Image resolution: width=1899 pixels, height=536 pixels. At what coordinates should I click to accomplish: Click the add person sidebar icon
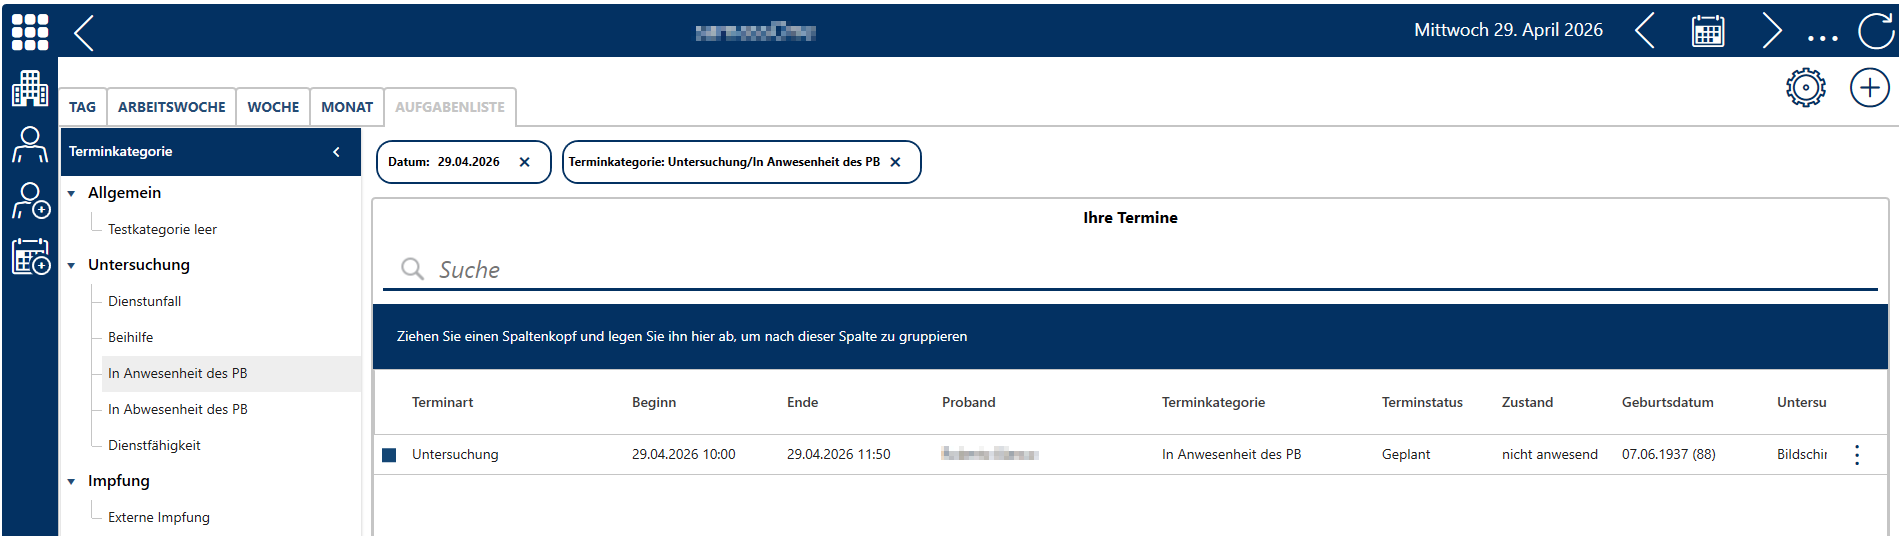click(x=31, y=200)
